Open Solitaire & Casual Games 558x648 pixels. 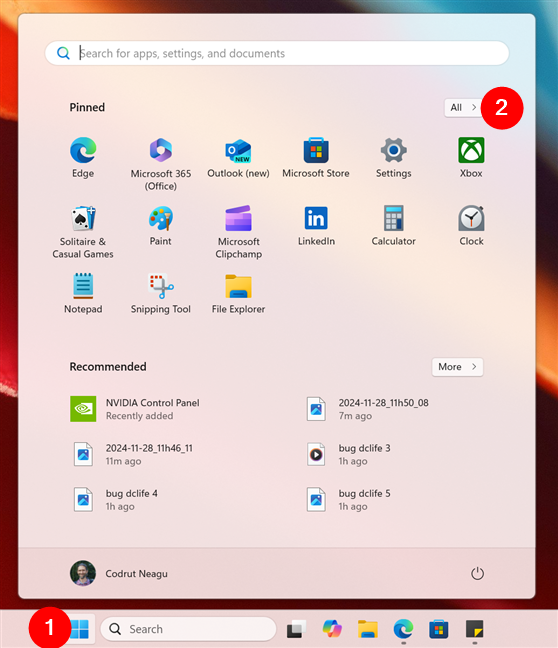[83, 232]
